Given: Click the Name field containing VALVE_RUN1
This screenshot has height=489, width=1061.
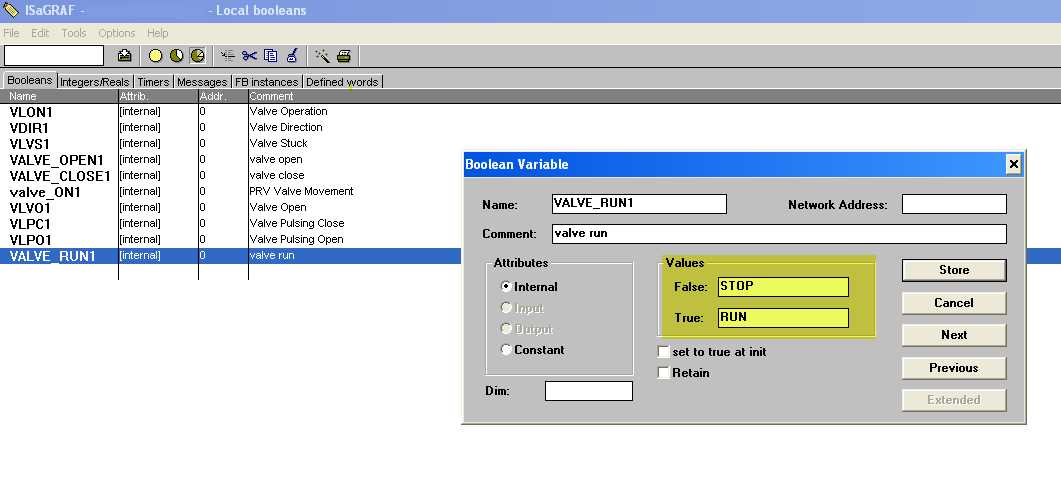Looking at the screenshot, I should (639, 204).
